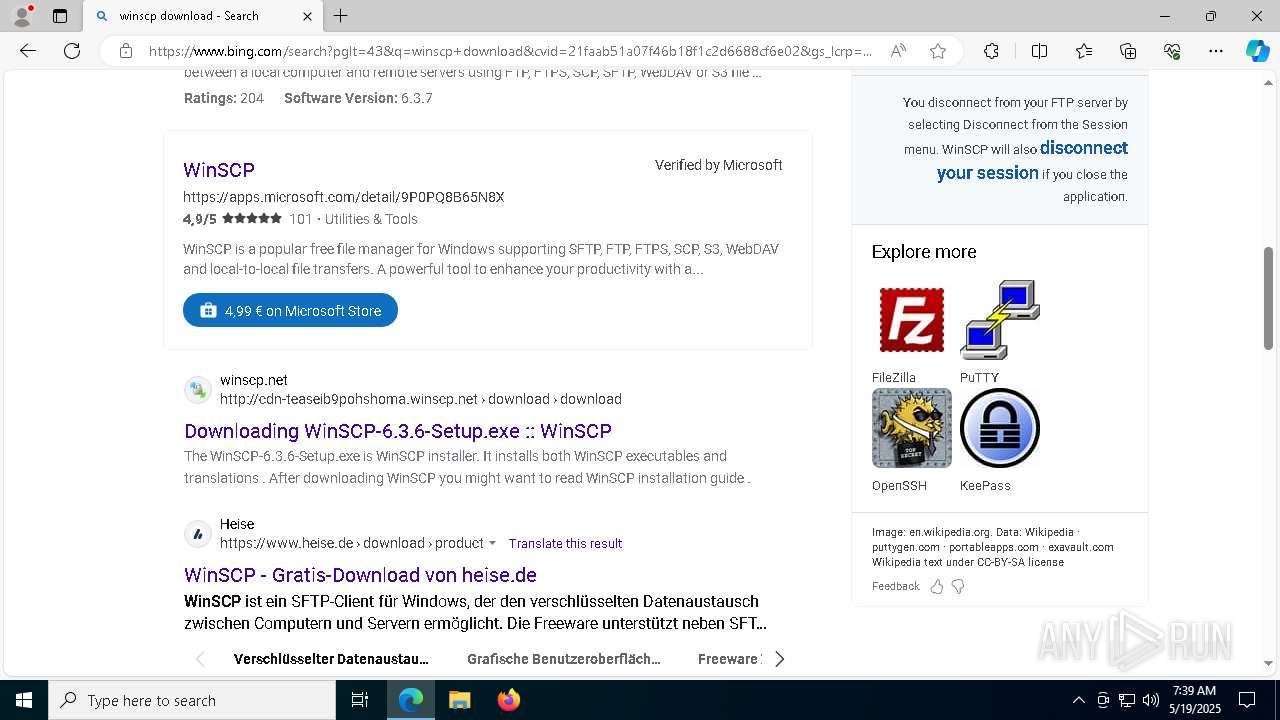Open File Explorer from taskbar
The width and height of the screenshot is (1280, 720).
coord(459,700)
